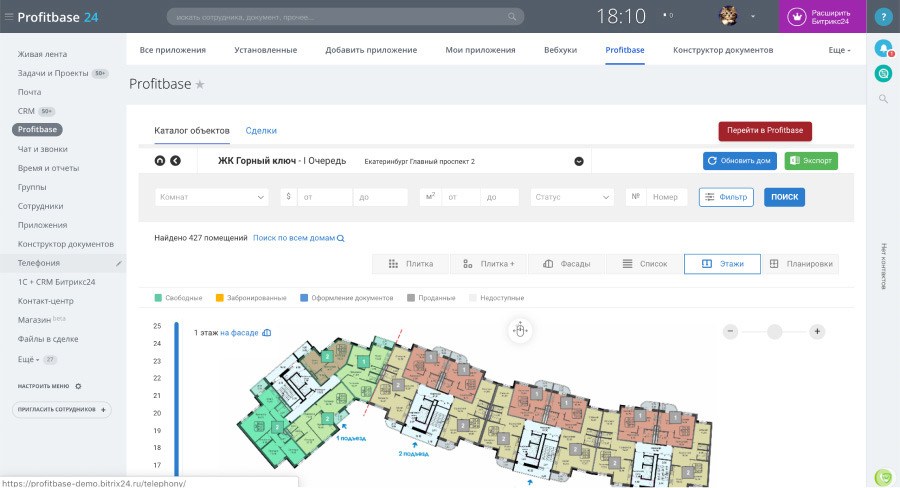Image resolution: width=900 pixels, height=488 pixels.
Task: Open the Все приложения tab
Action: tap(173, 50)
